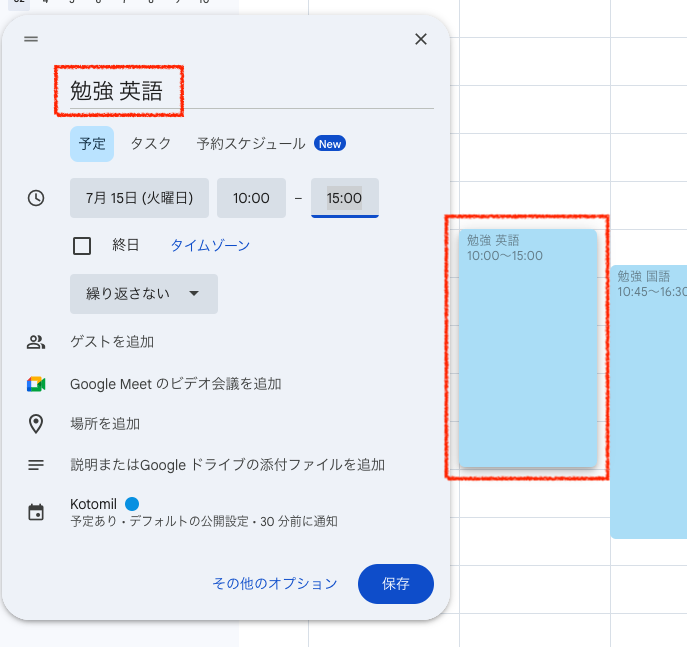
Task: Switch to the 予約スケジュール tab
Action: pos(251,144)
